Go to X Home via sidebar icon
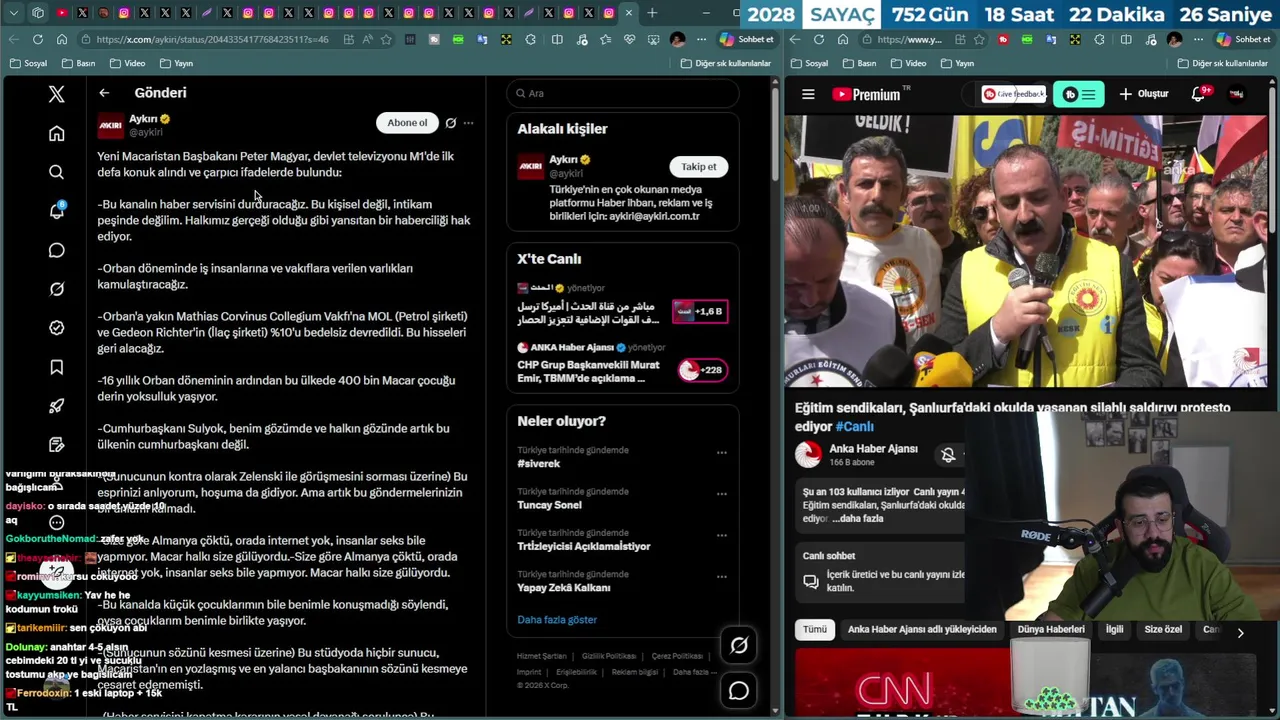1280x720 pixels. point(56,133)
